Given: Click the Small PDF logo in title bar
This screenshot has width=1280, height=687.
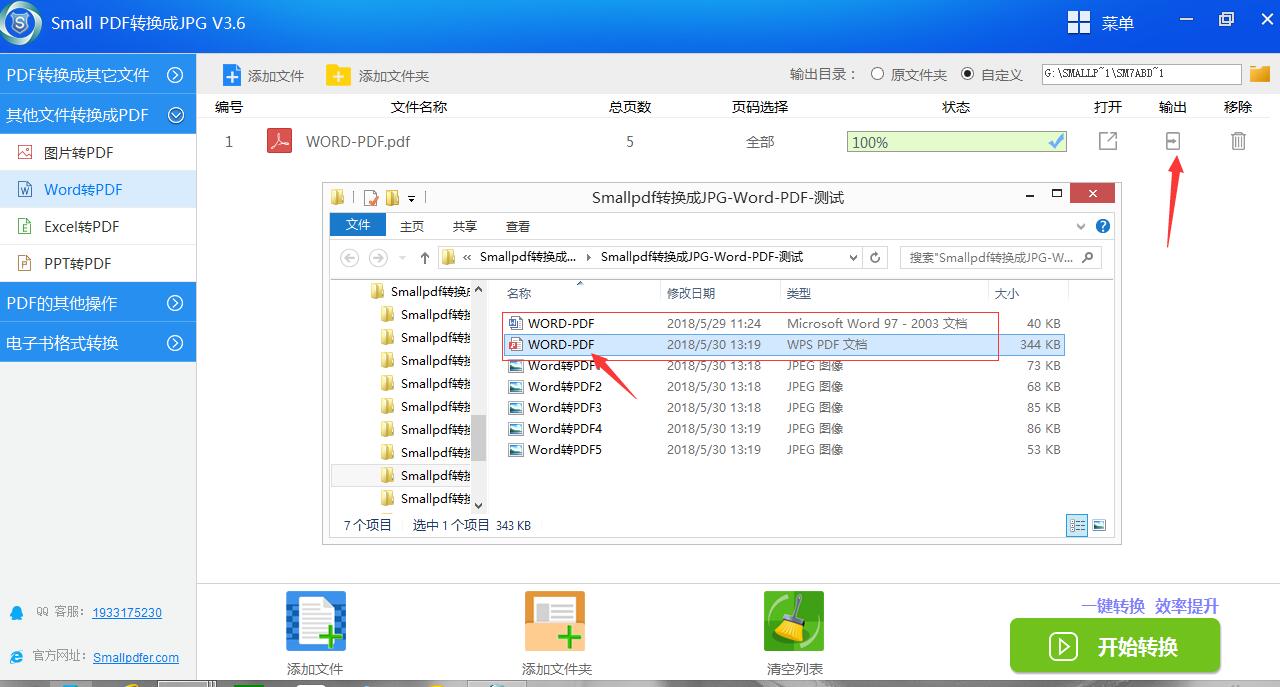Looking at the screenshot, I should pyautogui.click(x=21, y=22).
